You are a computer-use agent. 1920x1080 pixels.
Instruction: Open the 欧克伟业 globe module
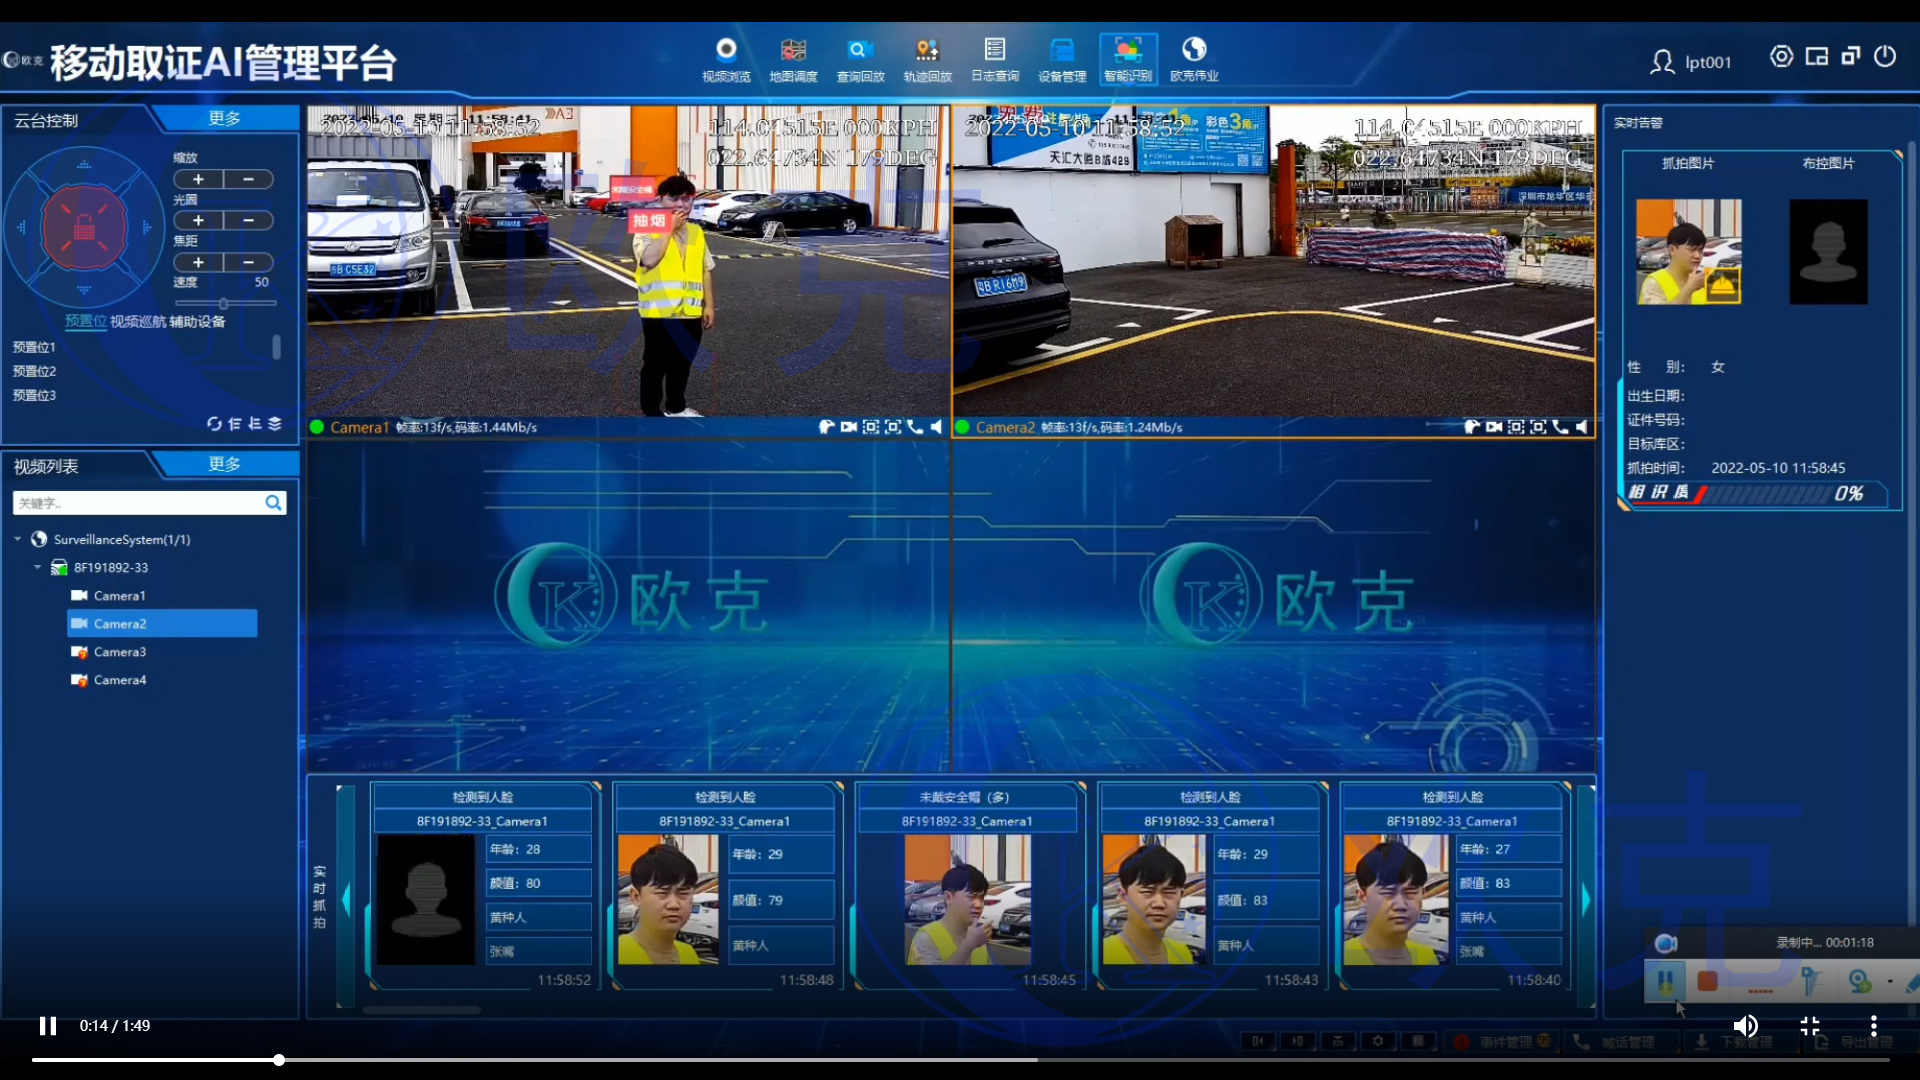point(1194,60)
